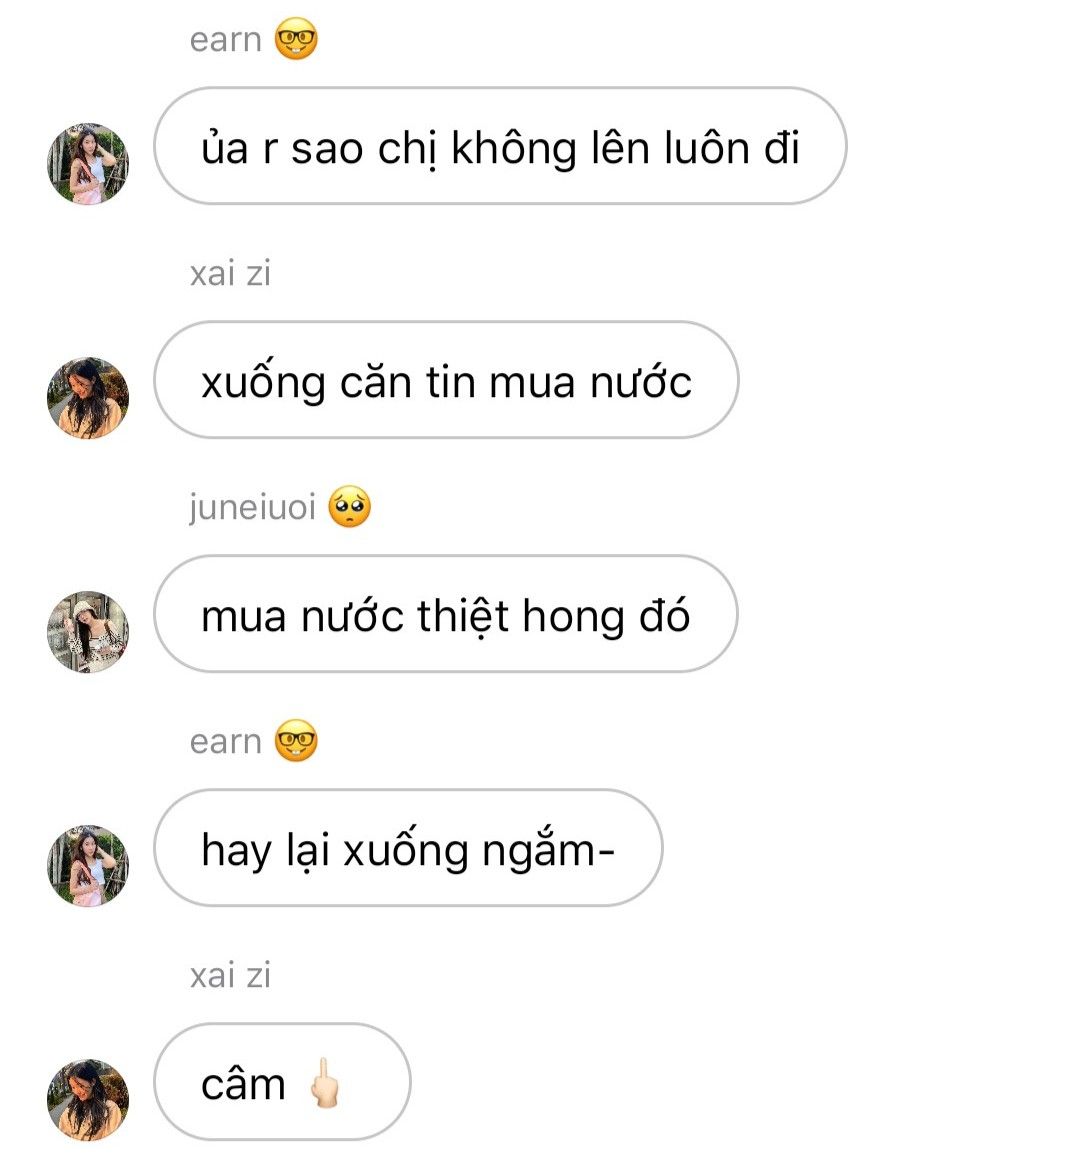
Task: Tap the first 'earn' sender name
Action: [x=225, y=40]
